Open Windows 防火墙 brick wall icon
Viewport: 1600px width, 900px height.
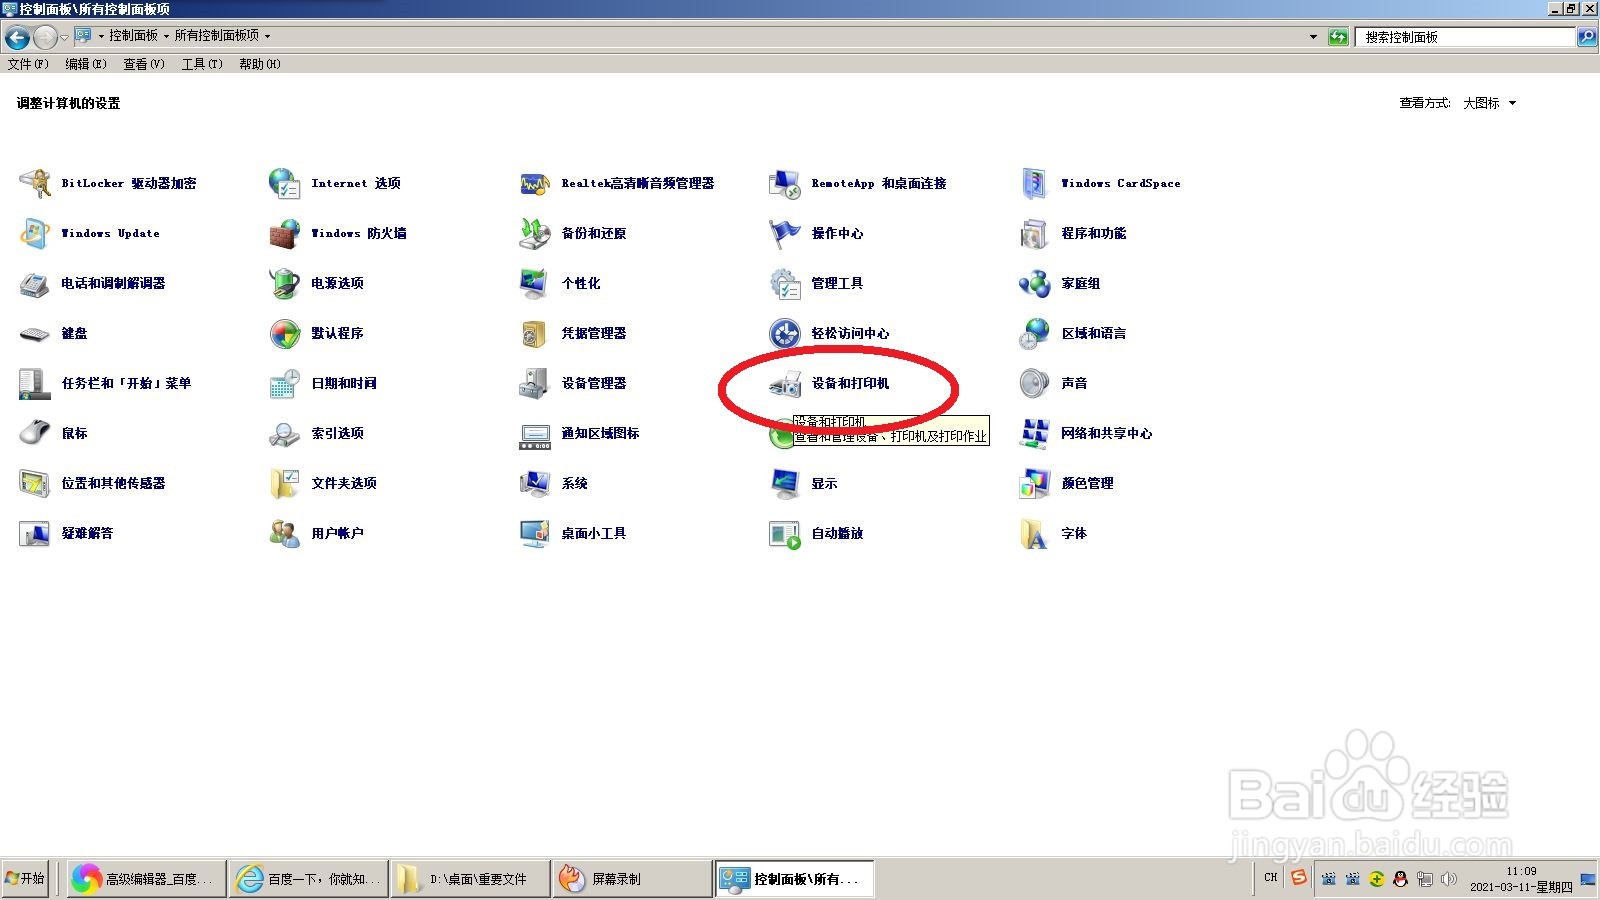click(x=285, y=233)
